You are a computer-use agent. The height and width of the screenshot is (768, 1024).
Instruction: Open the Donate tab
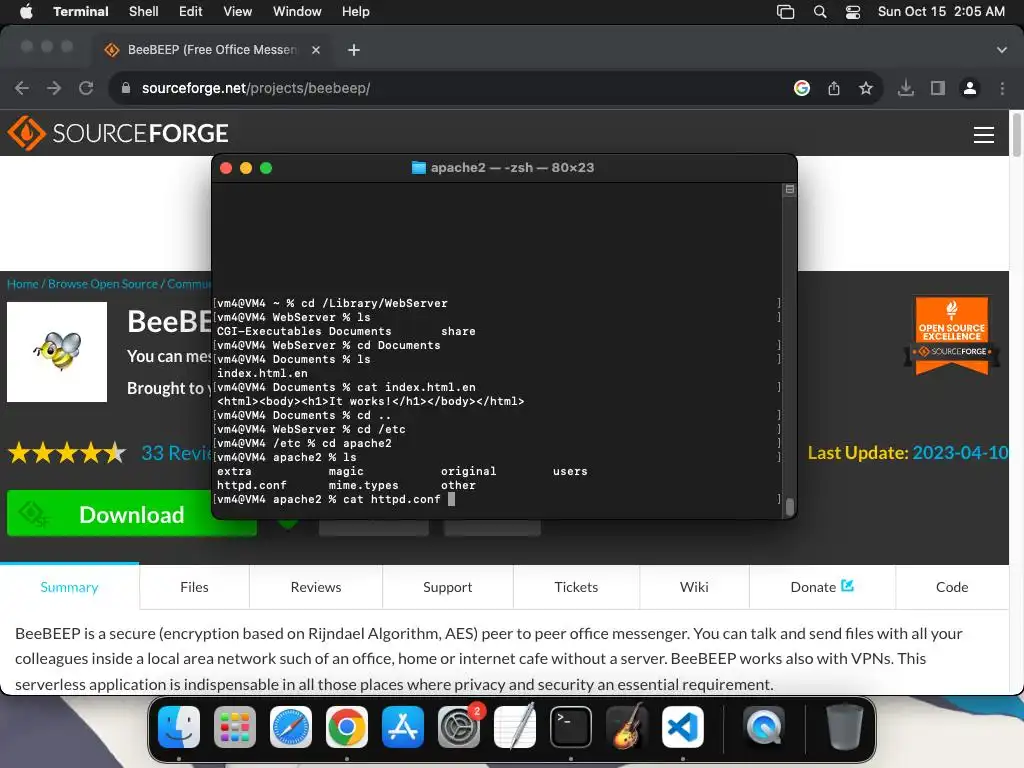822,587
